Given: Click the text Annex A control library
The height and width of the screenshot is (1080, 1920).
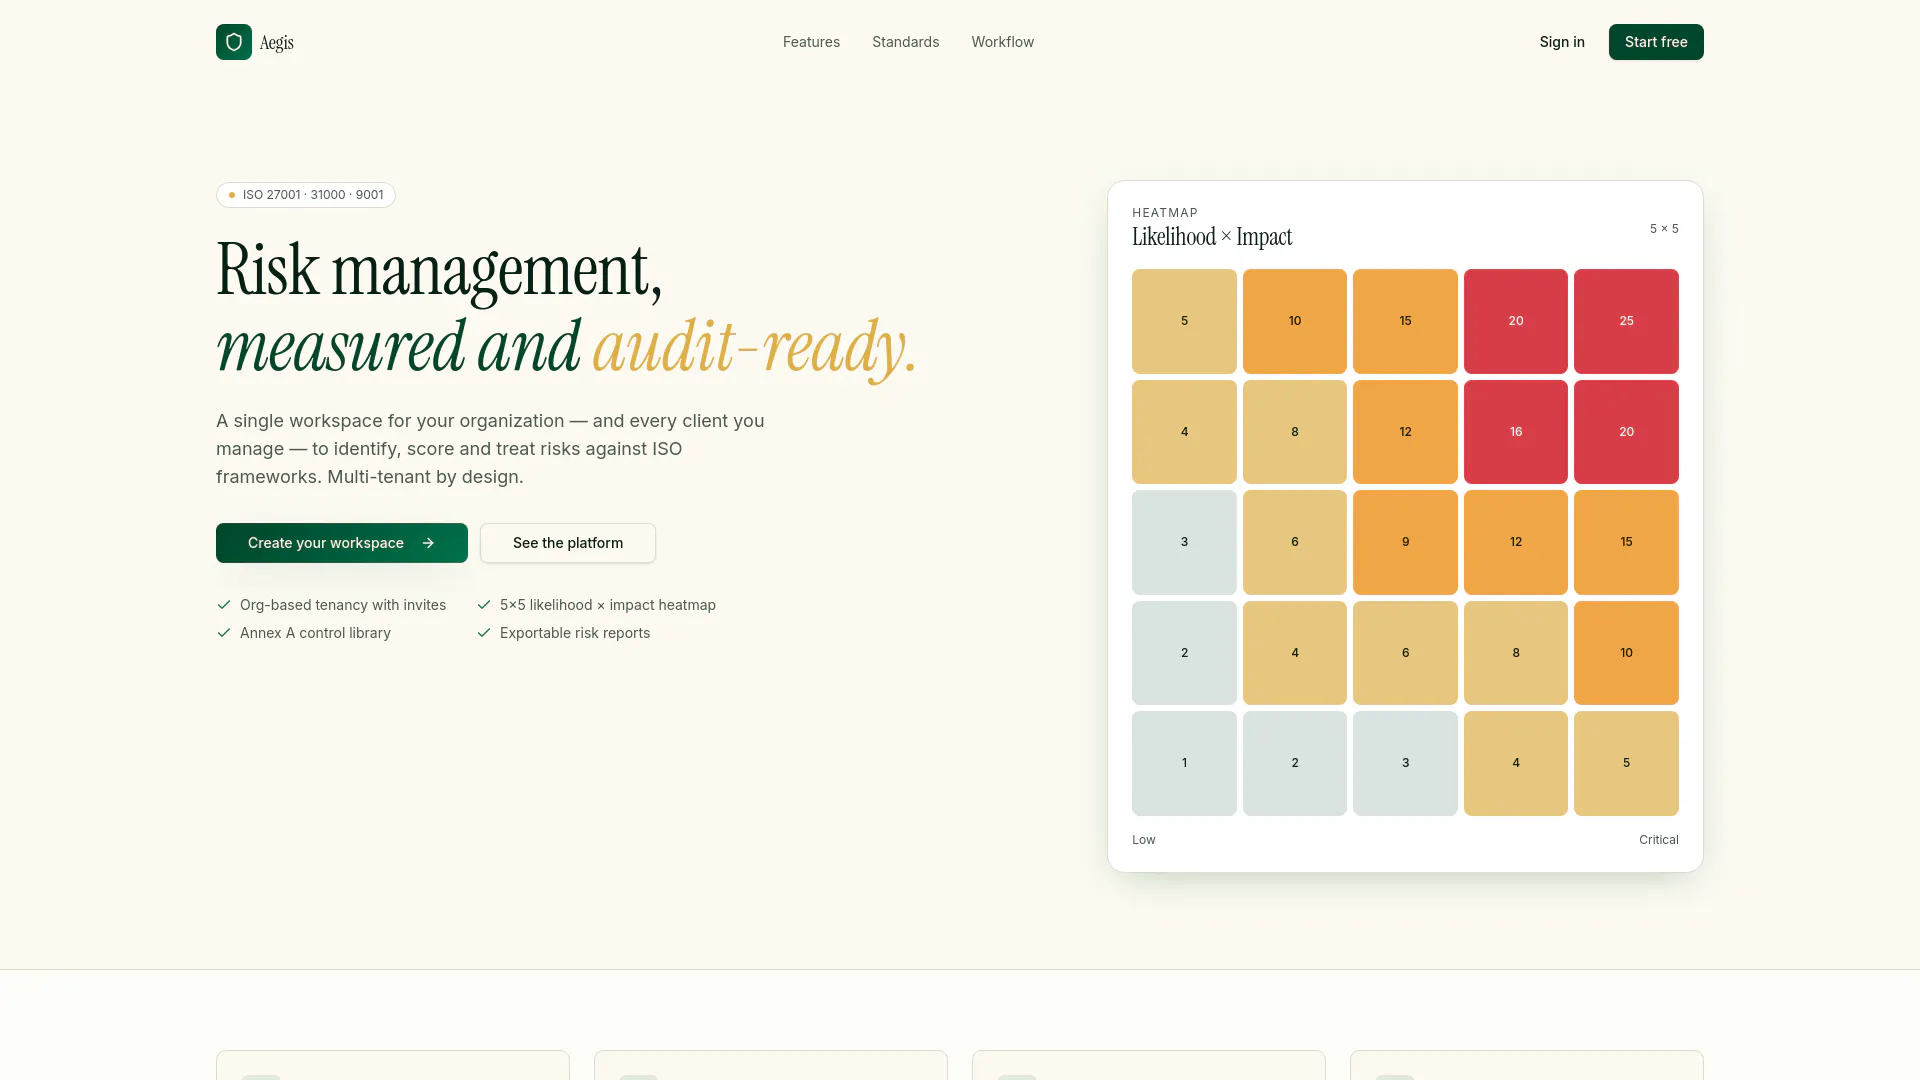Looking at the screenshot, I should pyautogui.click(x=315, y=633).
